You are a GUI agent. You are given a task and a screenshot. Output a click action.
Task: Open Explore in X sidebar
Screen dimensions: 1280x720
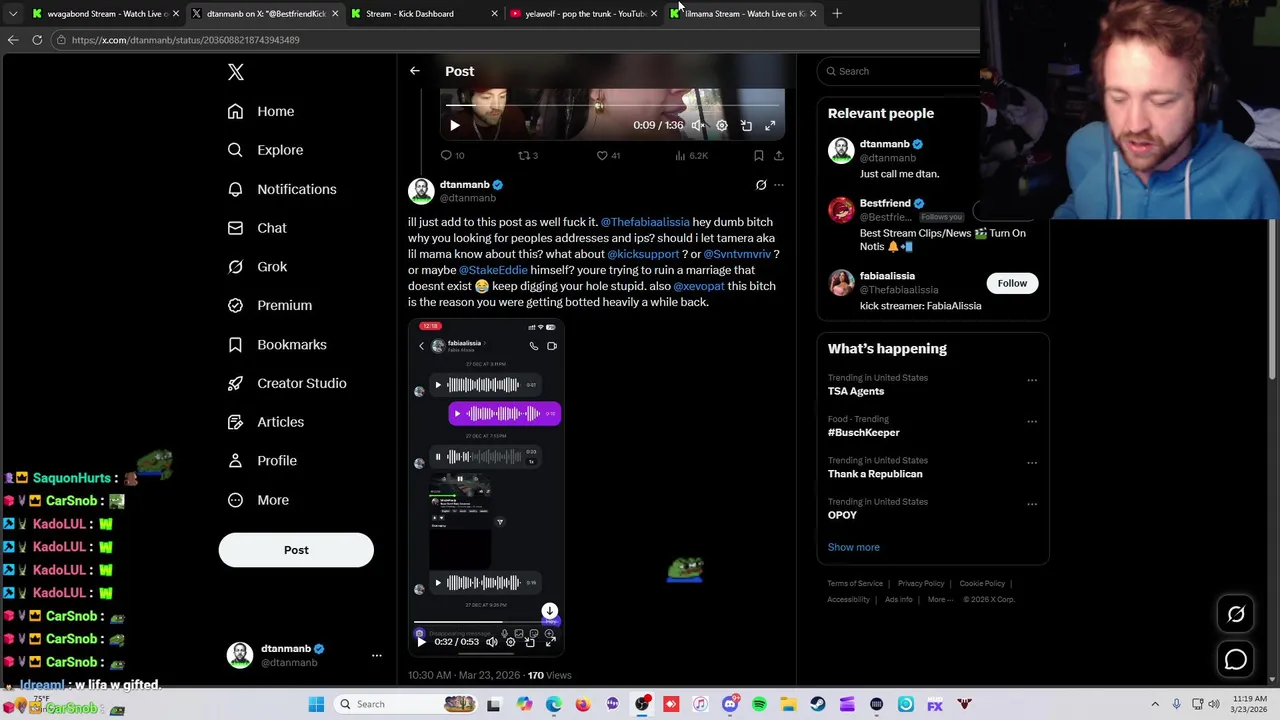[x=265, y=150]
